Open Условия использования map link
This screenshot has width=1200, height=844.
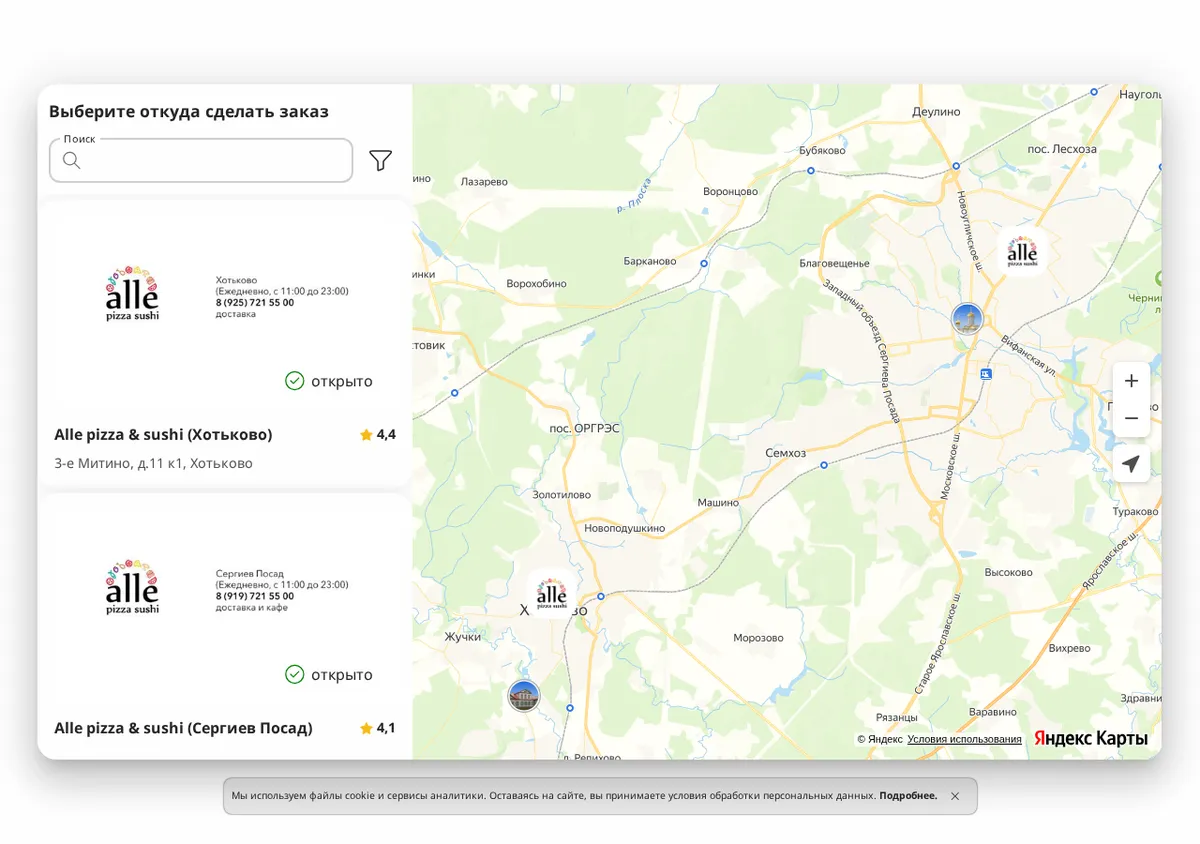(964, 739)
